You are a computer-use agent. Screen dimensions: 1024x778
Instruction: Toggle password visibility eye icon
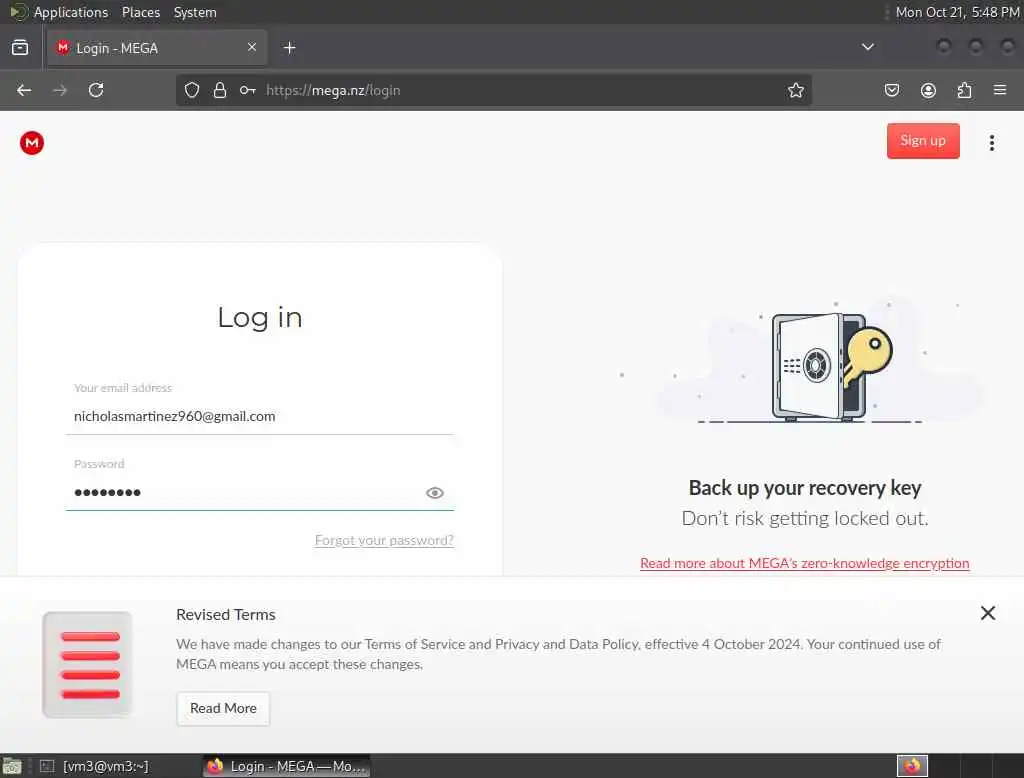point(435,493)
